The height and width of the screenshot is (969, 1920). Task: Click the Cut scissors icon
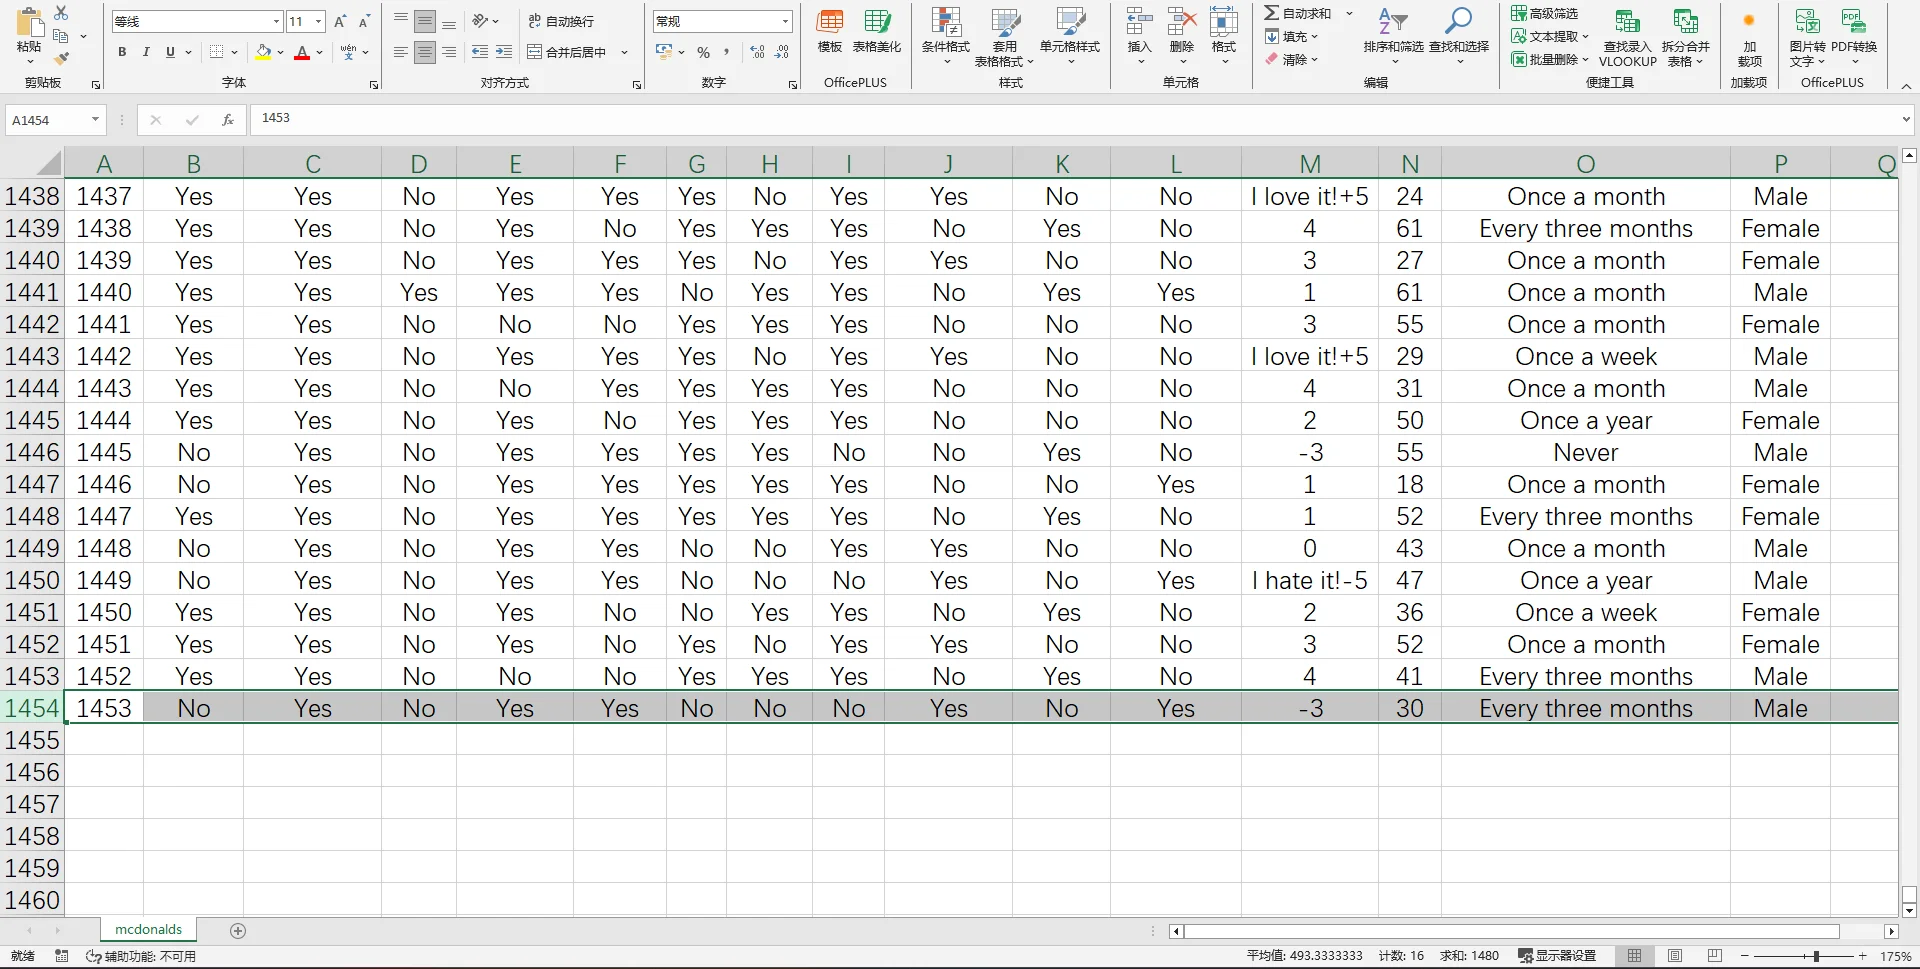pos(61,13)
